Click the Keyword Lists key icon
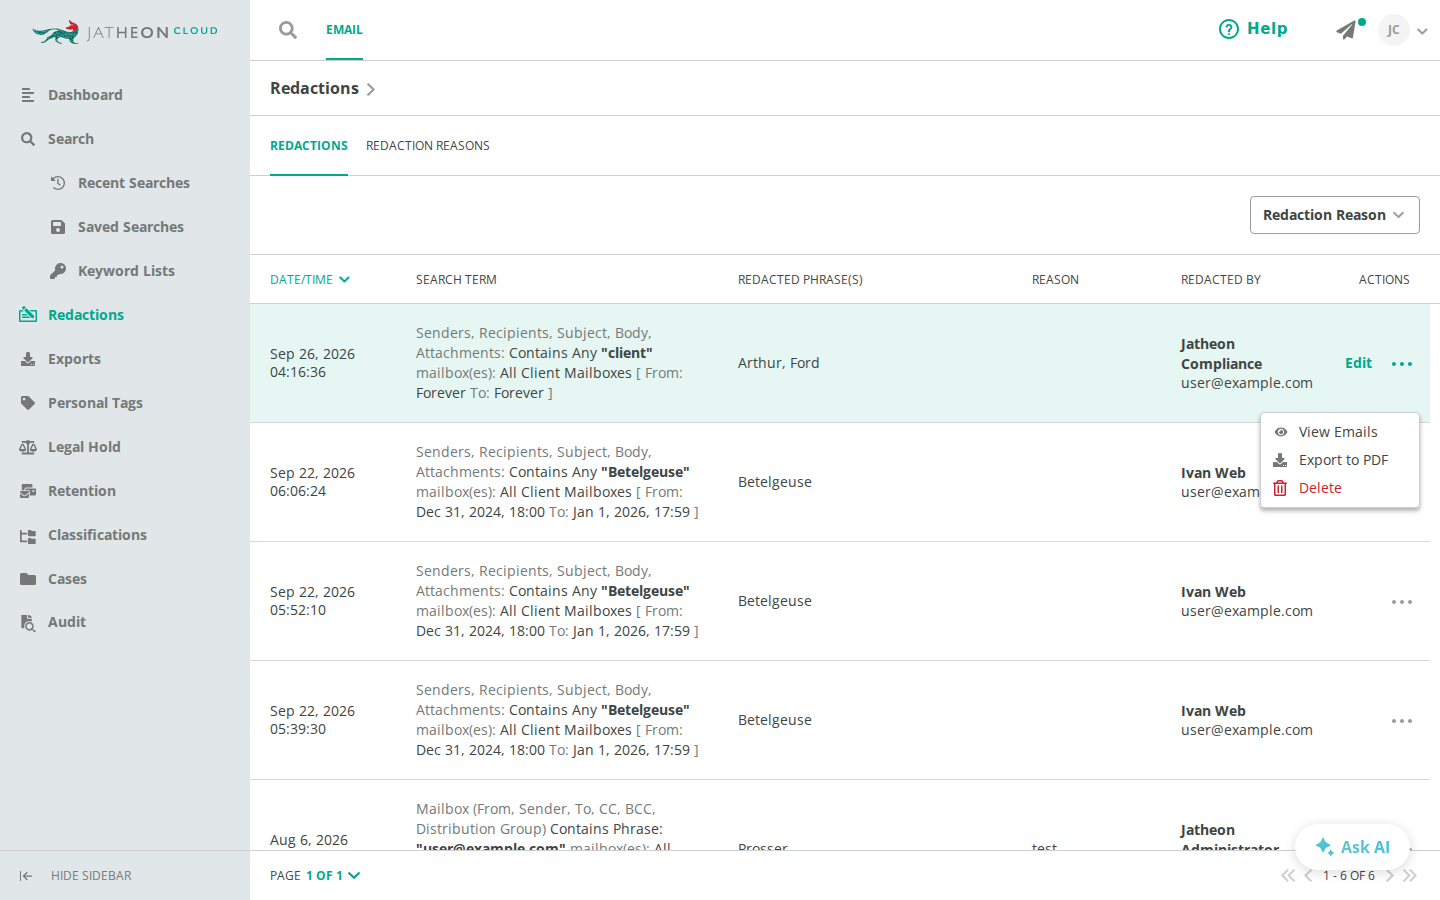This screenshot has height=900, width=1440. (58, 271)
